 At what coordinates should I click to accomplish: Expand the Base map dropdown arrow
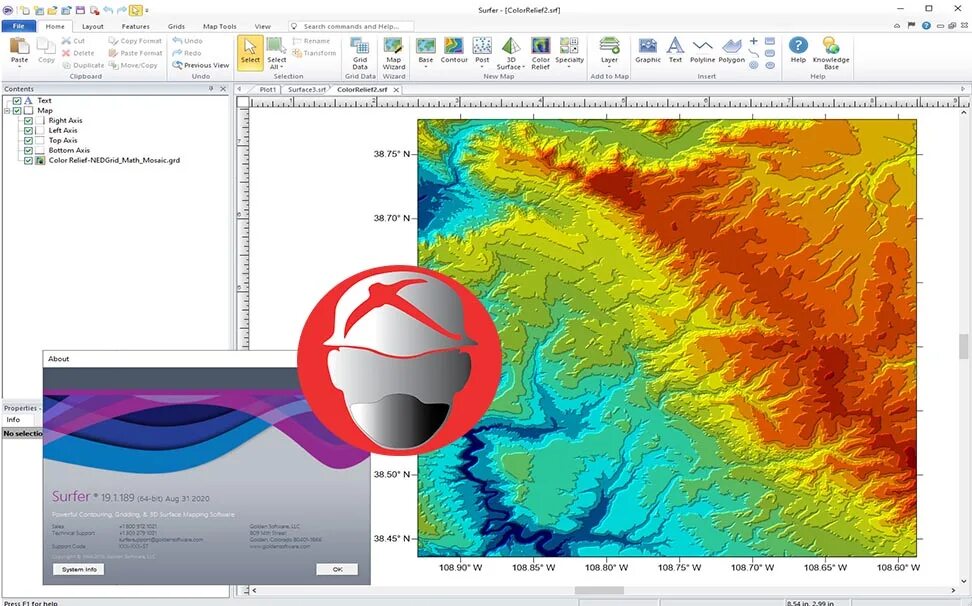pyautogui.click(x=426, y=66)
